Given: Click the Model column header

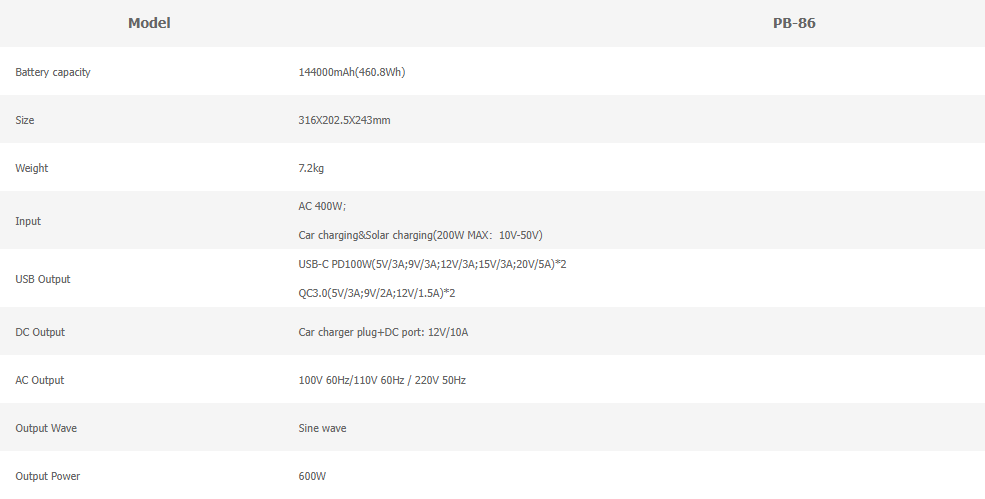Looking at the screenshot, I should click(149, 23).
